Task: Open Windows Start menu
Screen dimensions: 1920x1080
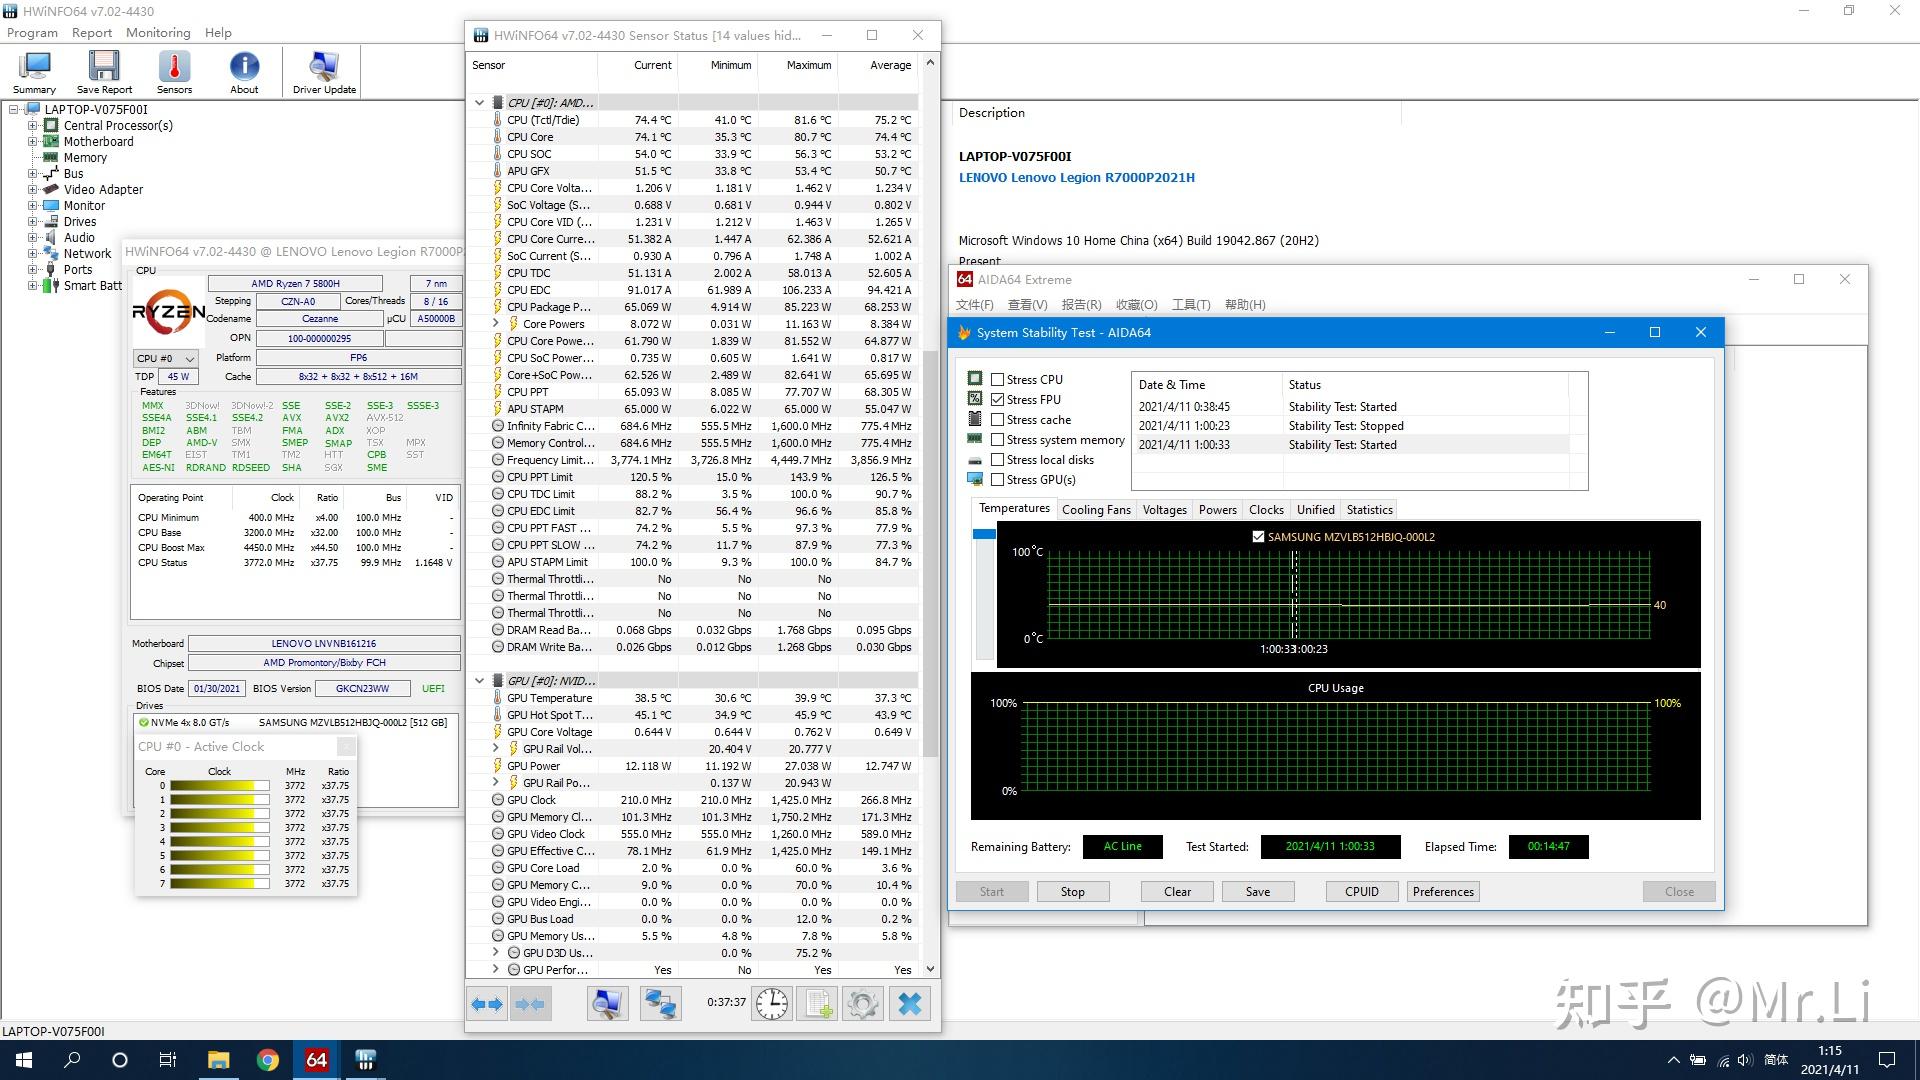Action: tap(24, 1060)
